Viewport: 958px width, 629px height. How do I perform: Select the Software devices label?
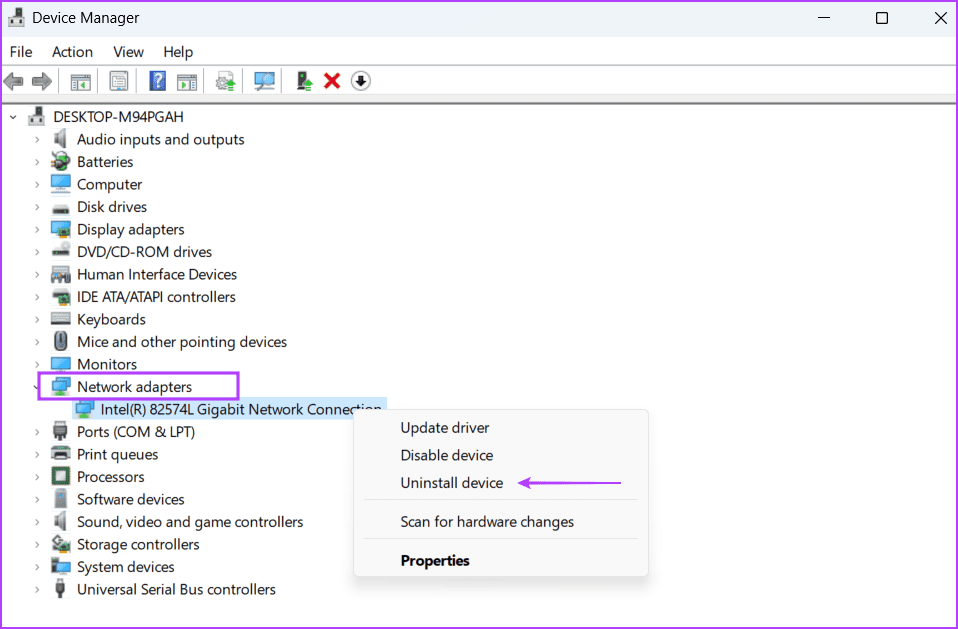(x=131, y=499)
